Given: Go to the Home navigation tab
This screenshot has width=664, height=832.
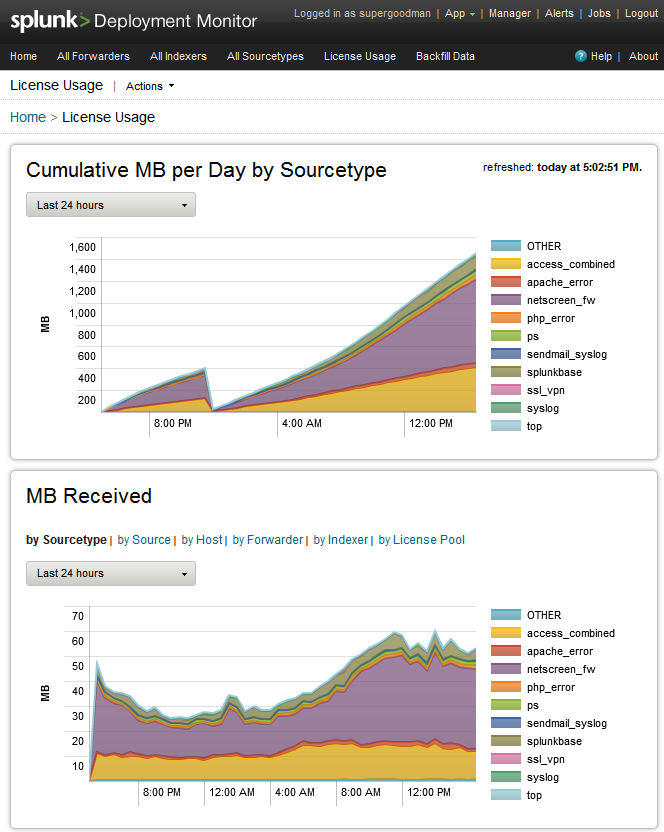Looking at the screenshot, I should (23, 56).
